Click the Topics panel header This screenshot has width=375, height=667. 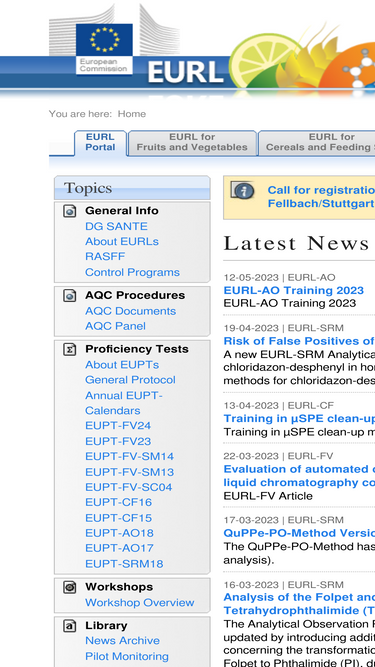132,188
